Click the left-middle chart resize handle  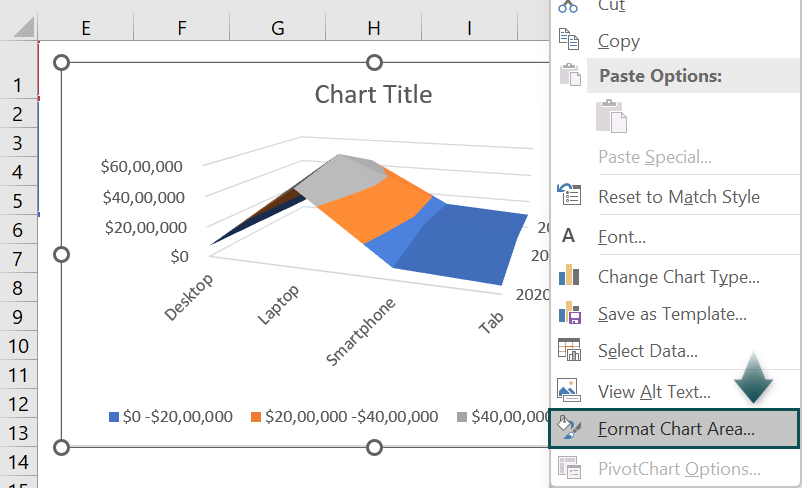click(61, 254)
